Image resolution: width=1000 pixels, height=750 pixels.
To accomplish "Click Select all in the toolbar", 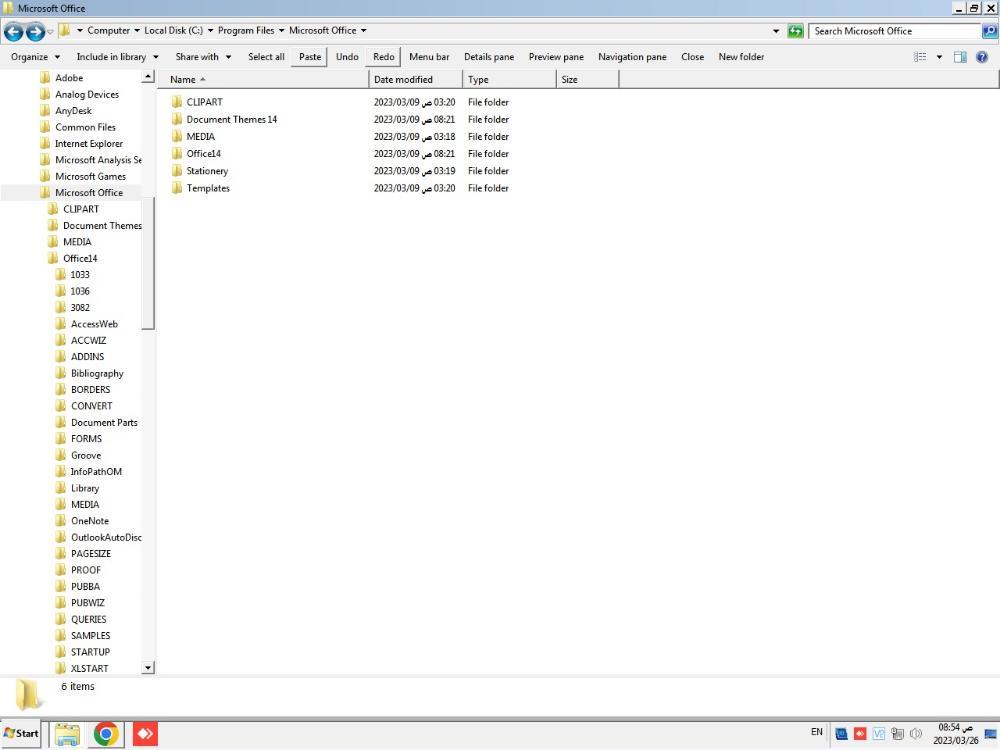I will click(x=266, y=57).
